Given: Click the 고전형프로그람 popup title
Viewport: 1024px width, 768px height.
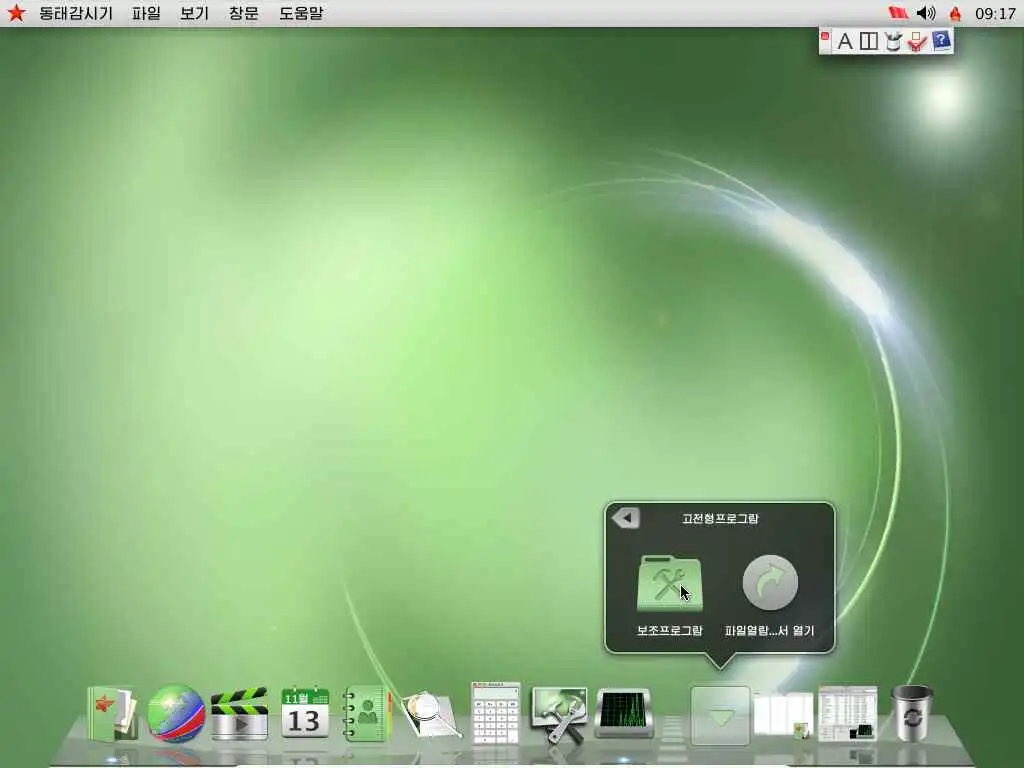Looking at the screenshot, I should (720, 519).
